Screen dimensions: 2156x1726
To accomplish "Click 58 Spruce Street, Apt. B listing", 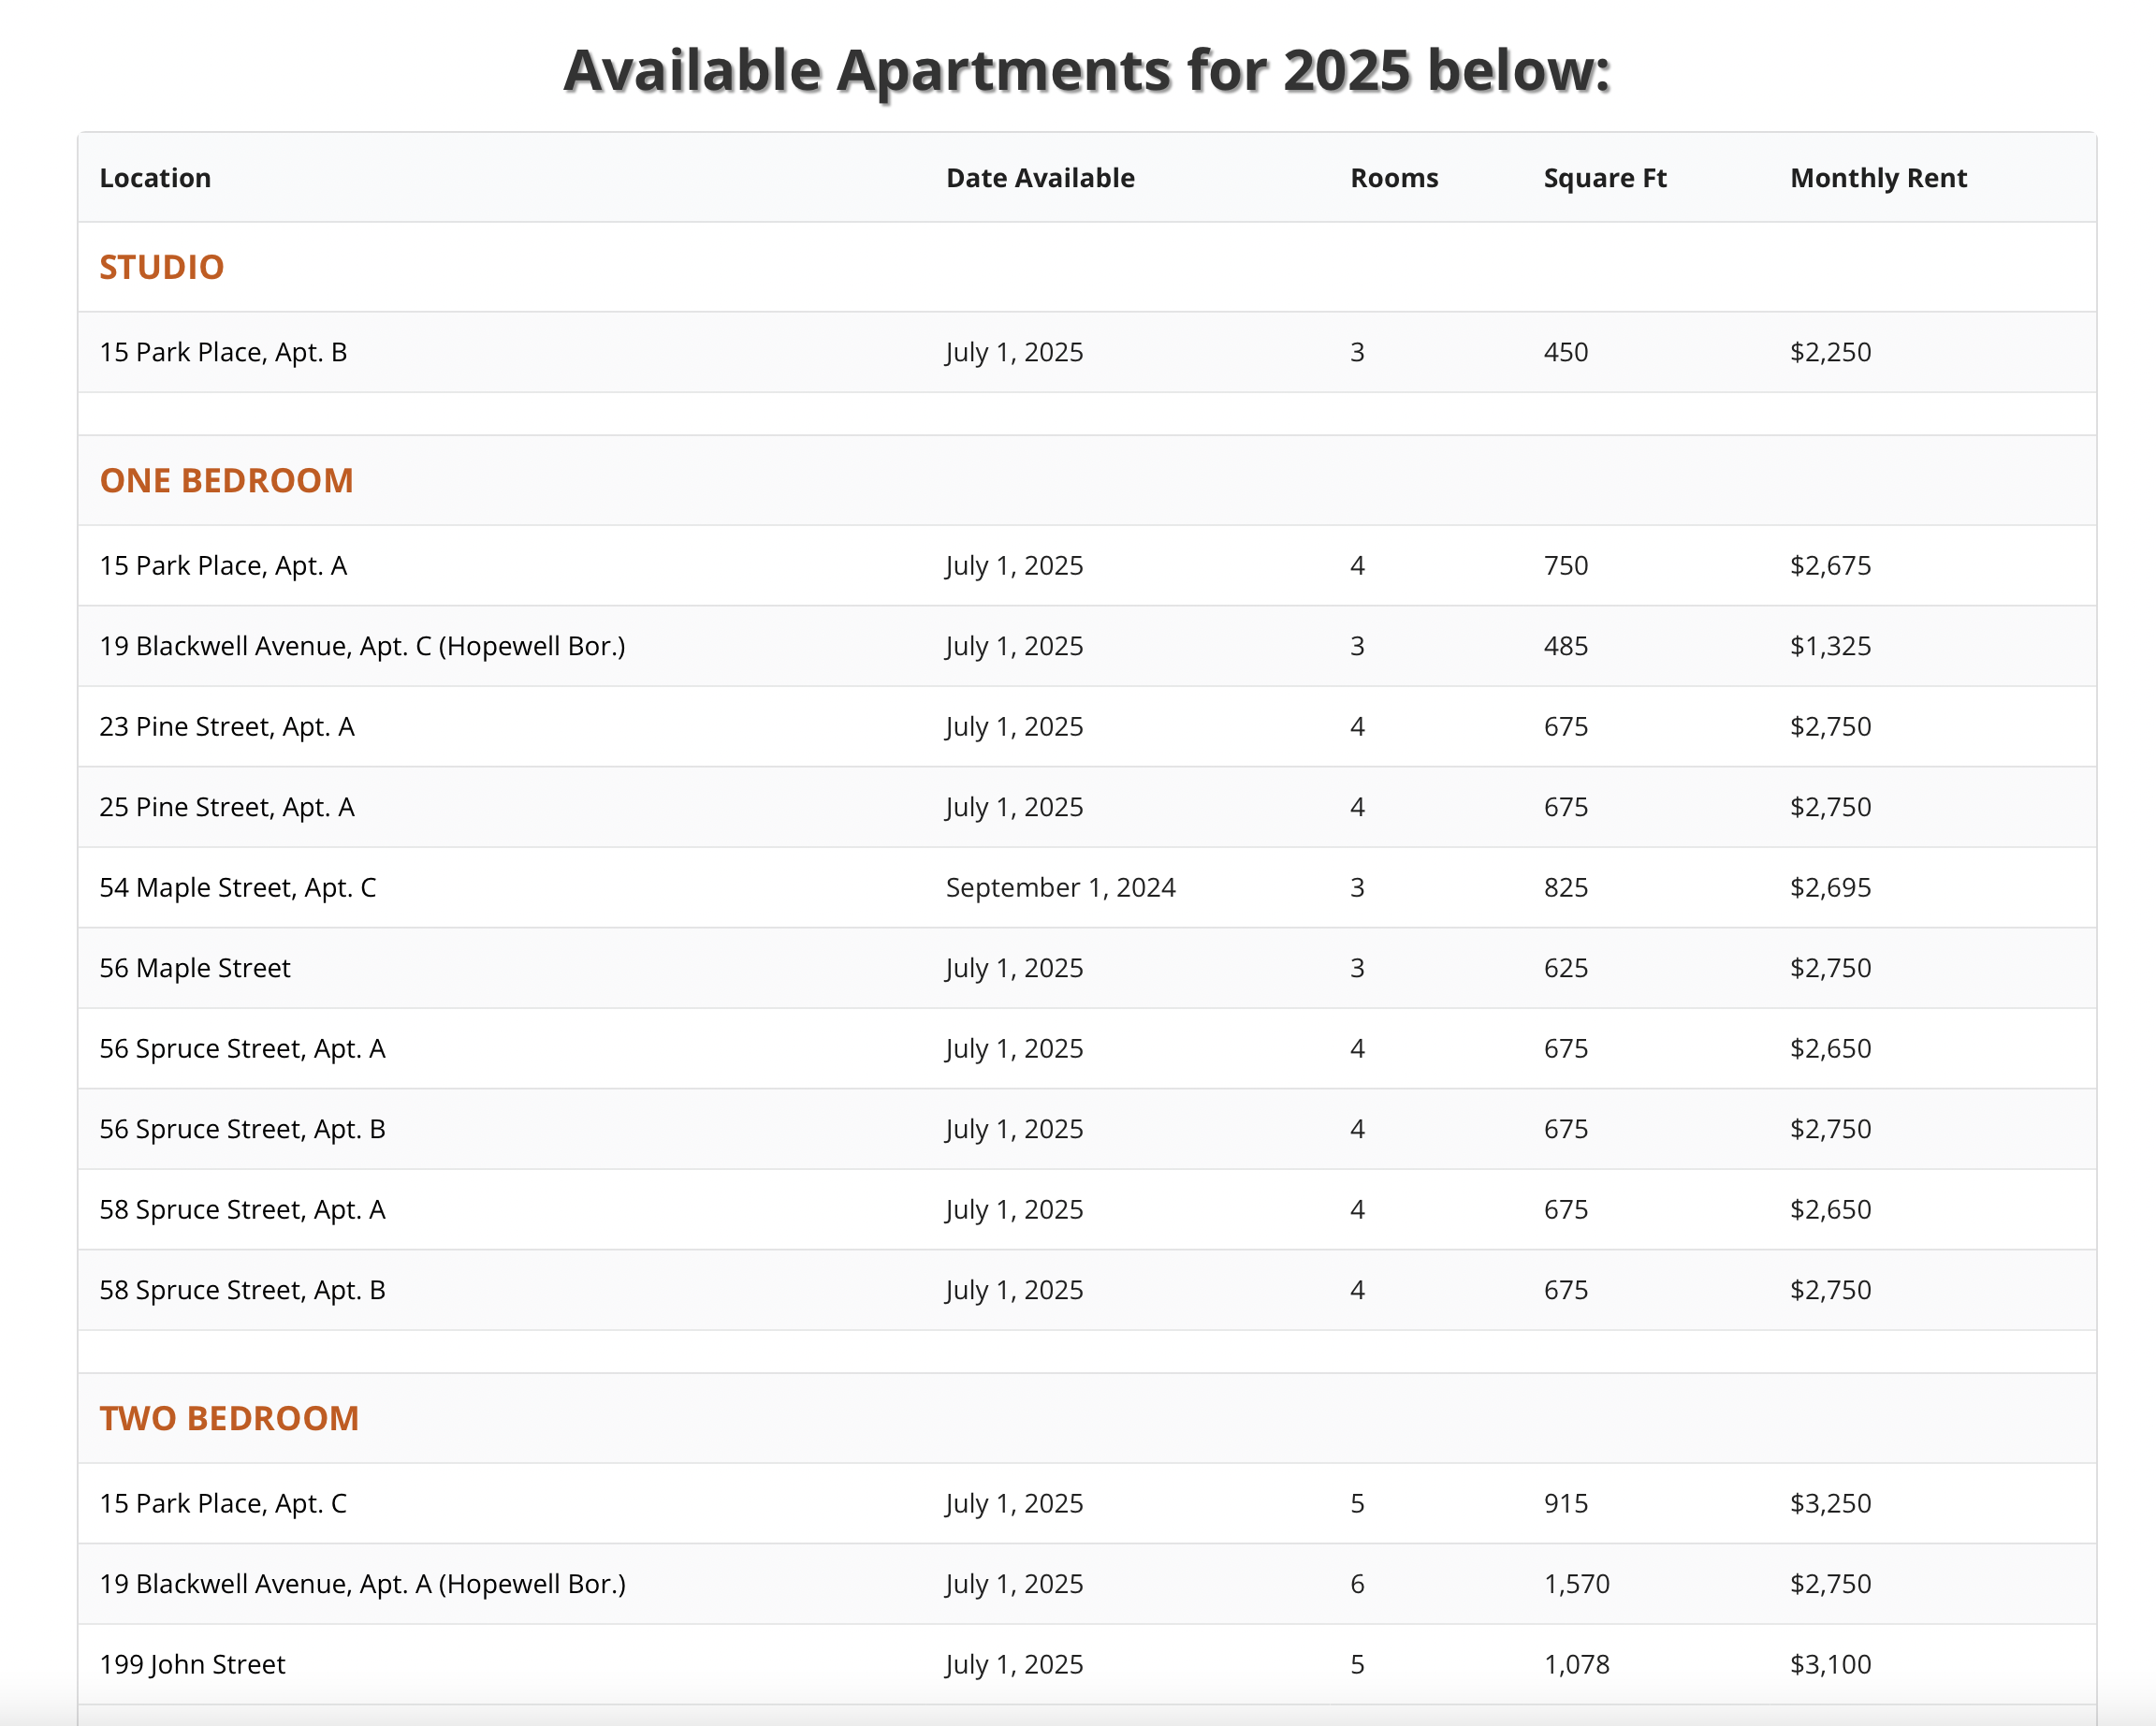I will 242,1290.
